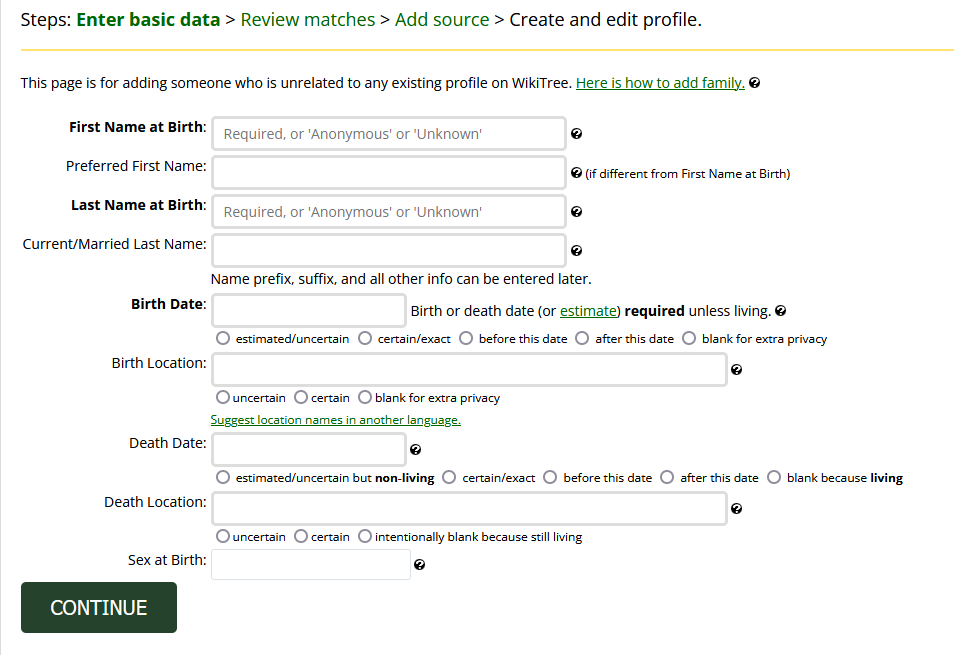Select uncertain for Death Location
The image size is (954, 655).
pos(221,536)
